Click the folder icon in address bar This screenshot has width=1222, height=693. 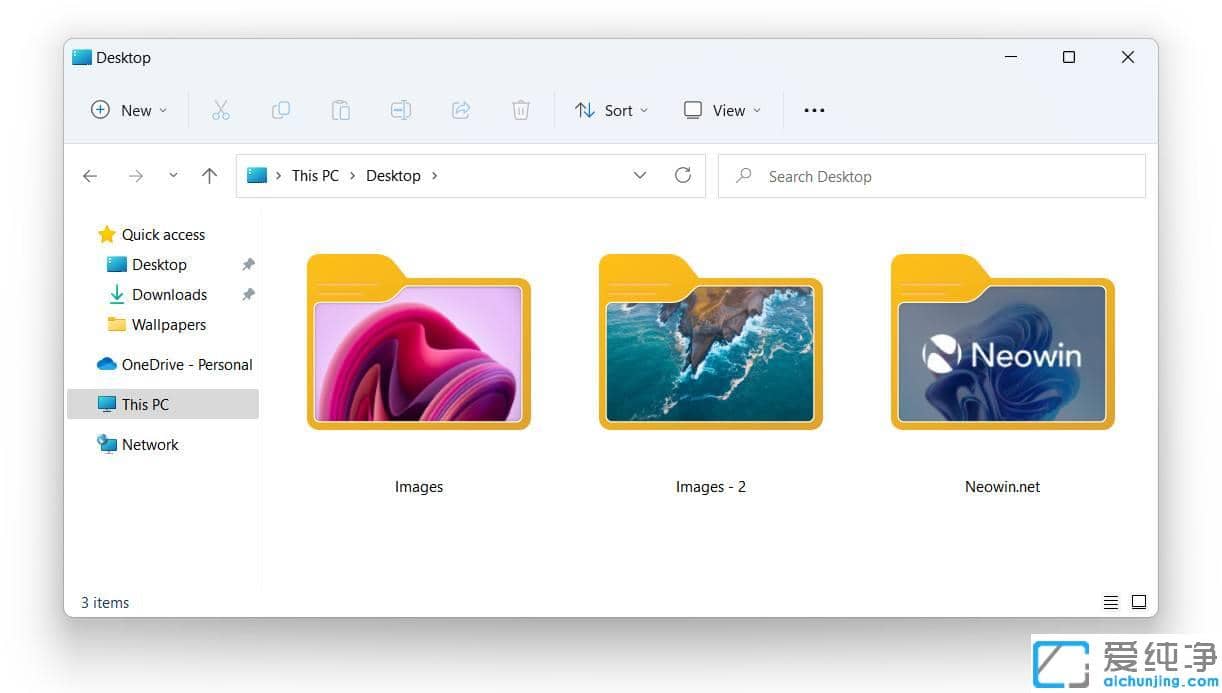coord(257,175)
